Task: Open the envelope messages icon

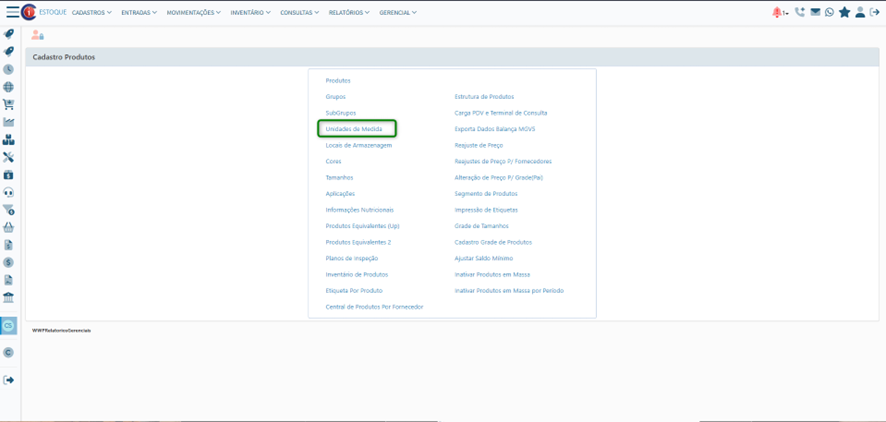Action: [x=815, y=12]
